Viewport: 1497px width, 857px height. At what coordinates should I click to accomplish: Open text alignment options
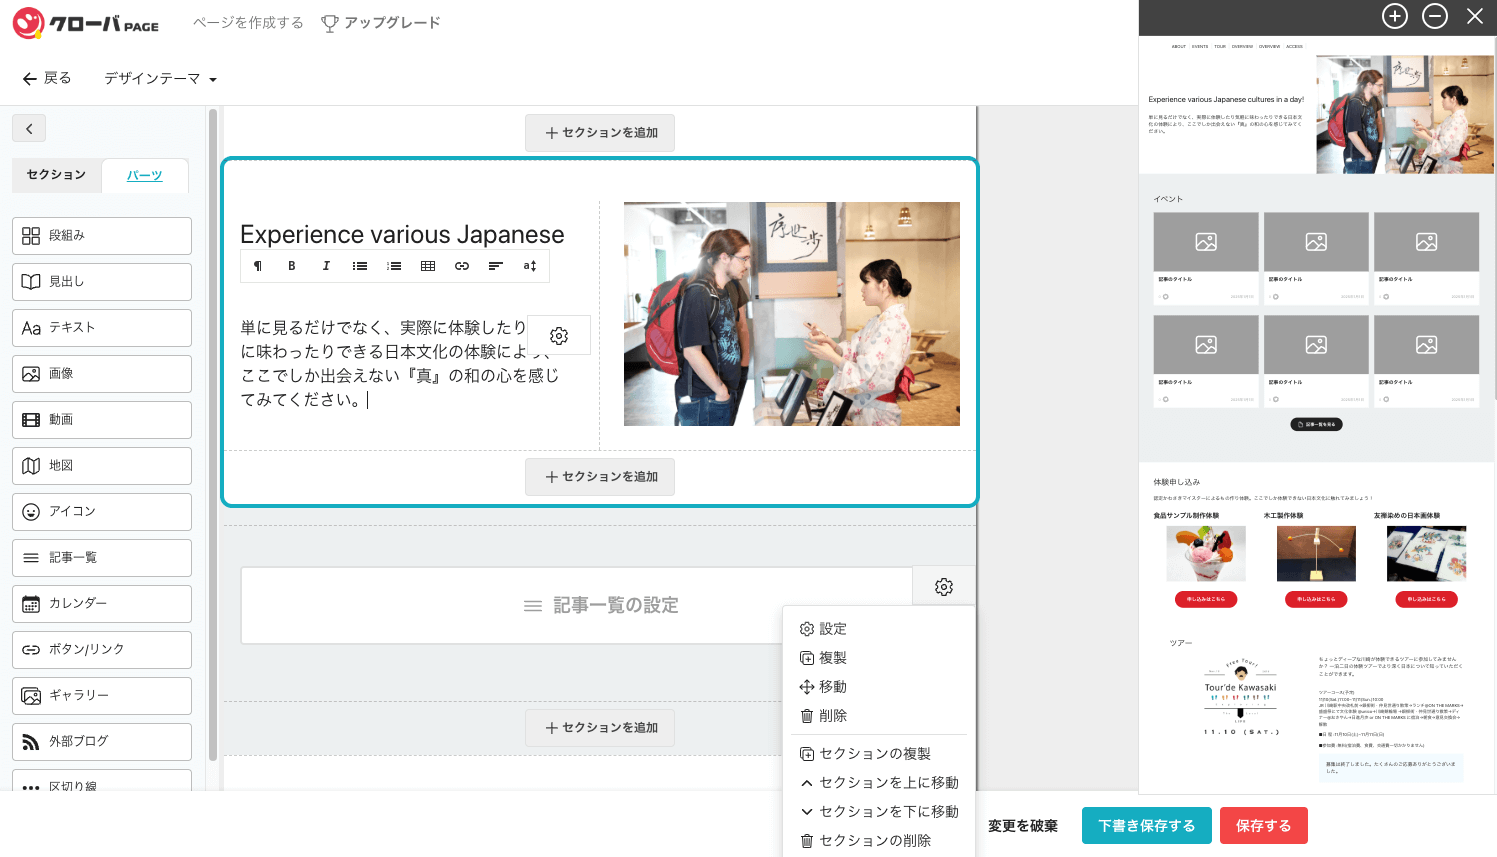(496, 266)
